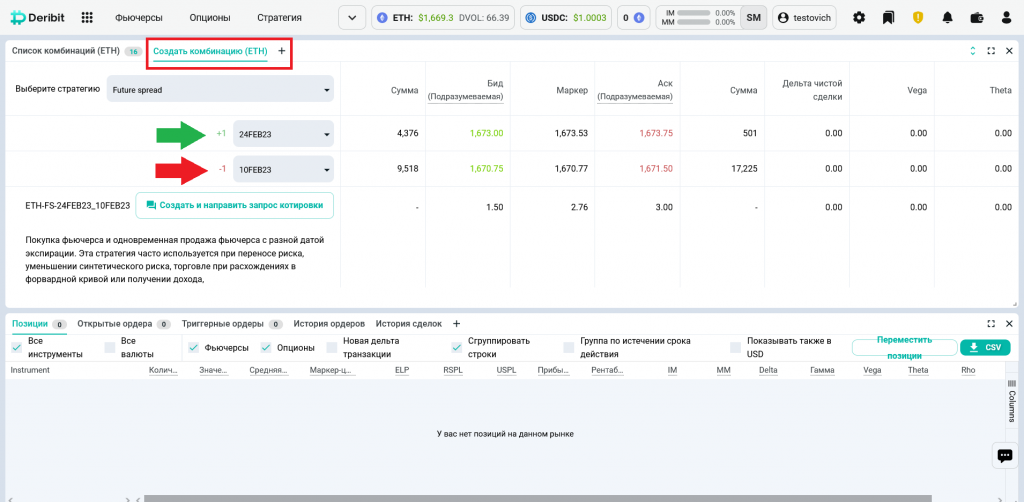This screenshot has height=502, width=1024.
Task: Download positions as CSV
Action: (x=984, y=347)
